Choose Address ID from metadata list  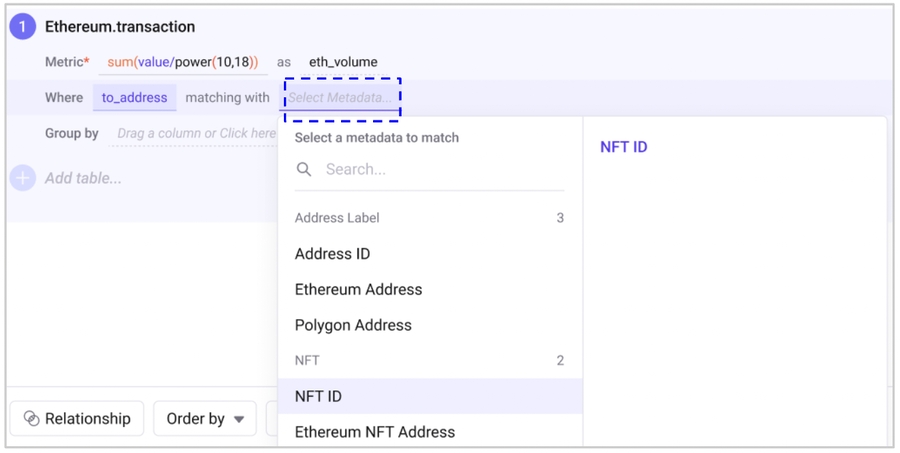pos(333,254)
